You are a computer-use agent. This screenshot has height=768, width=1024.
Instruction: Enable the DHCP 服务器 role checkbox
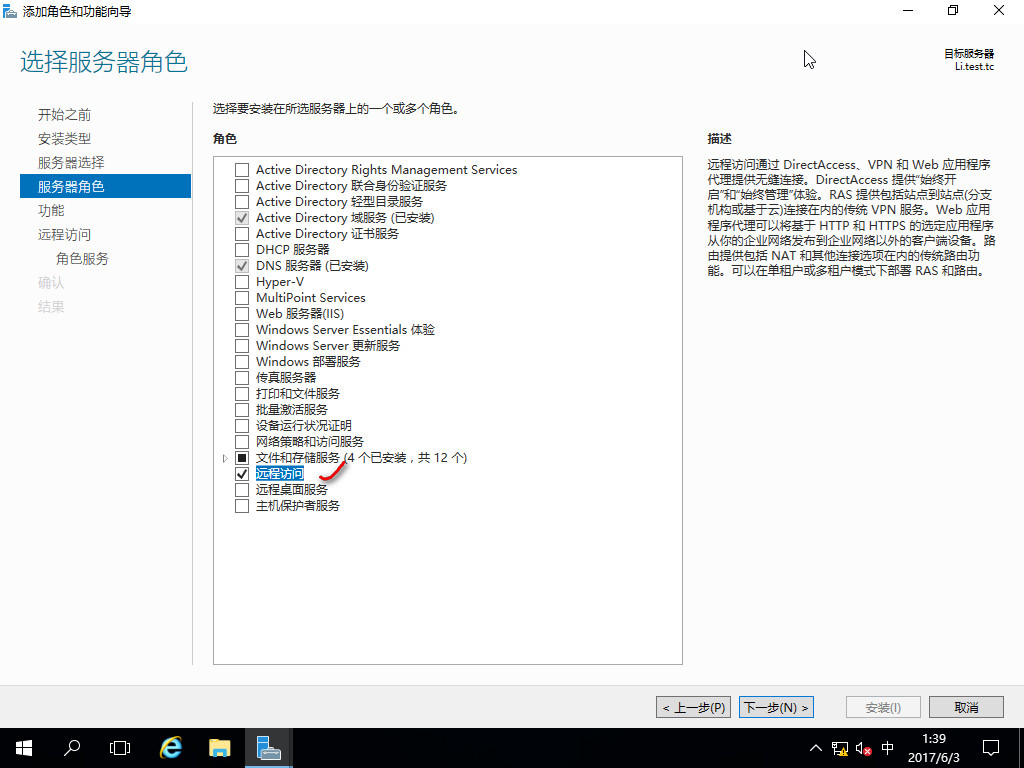tap(242, 250)
